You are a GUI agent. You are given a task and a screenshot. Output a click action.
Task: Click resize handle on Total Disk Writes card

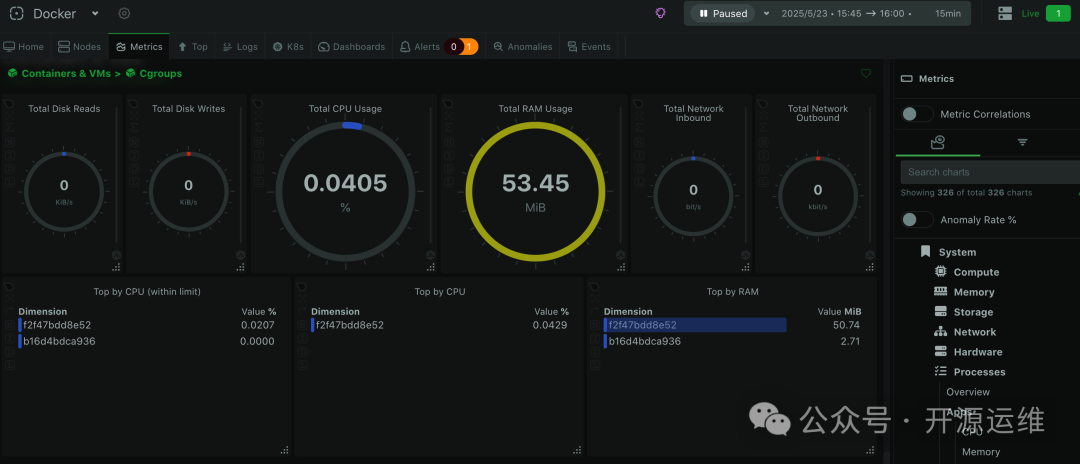(241, 267)
